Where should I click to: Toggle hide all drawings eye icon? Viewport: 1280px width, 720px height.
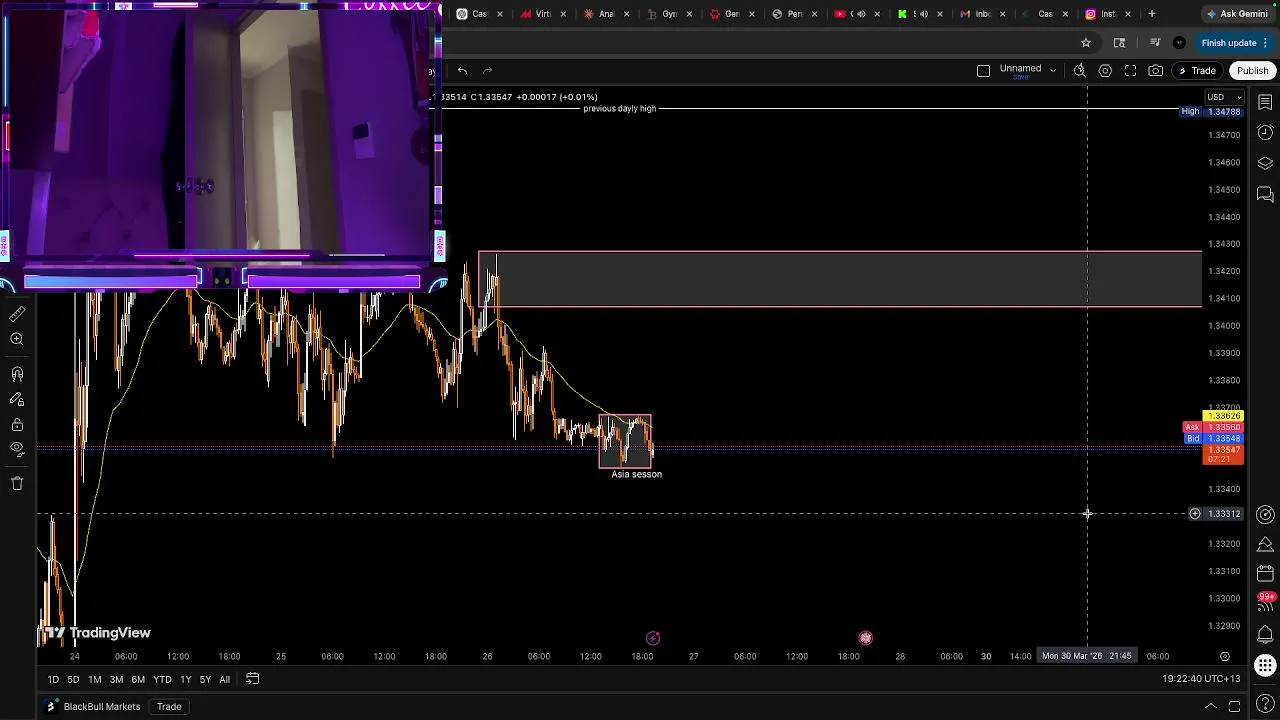pyautogui.click(x=17, y=449)
